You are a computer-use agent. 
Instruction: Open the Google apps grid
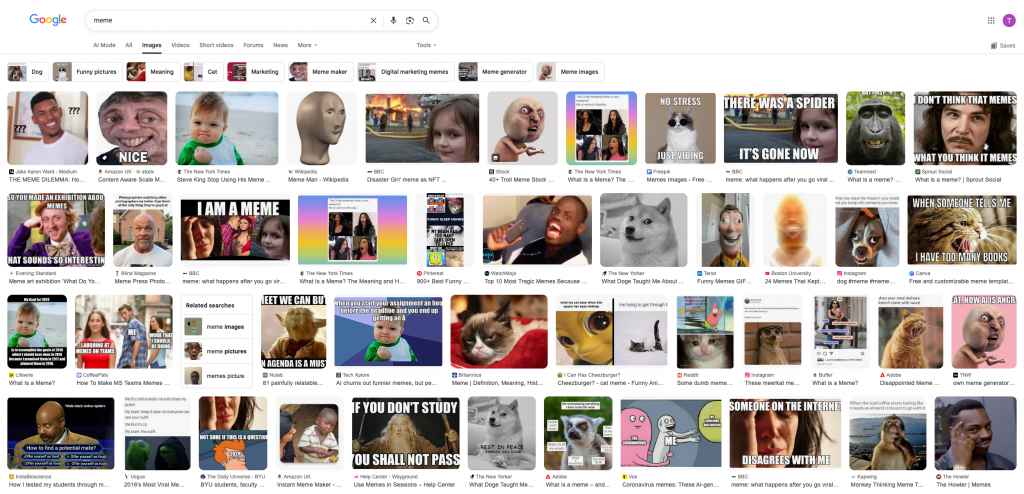point(991,20)
